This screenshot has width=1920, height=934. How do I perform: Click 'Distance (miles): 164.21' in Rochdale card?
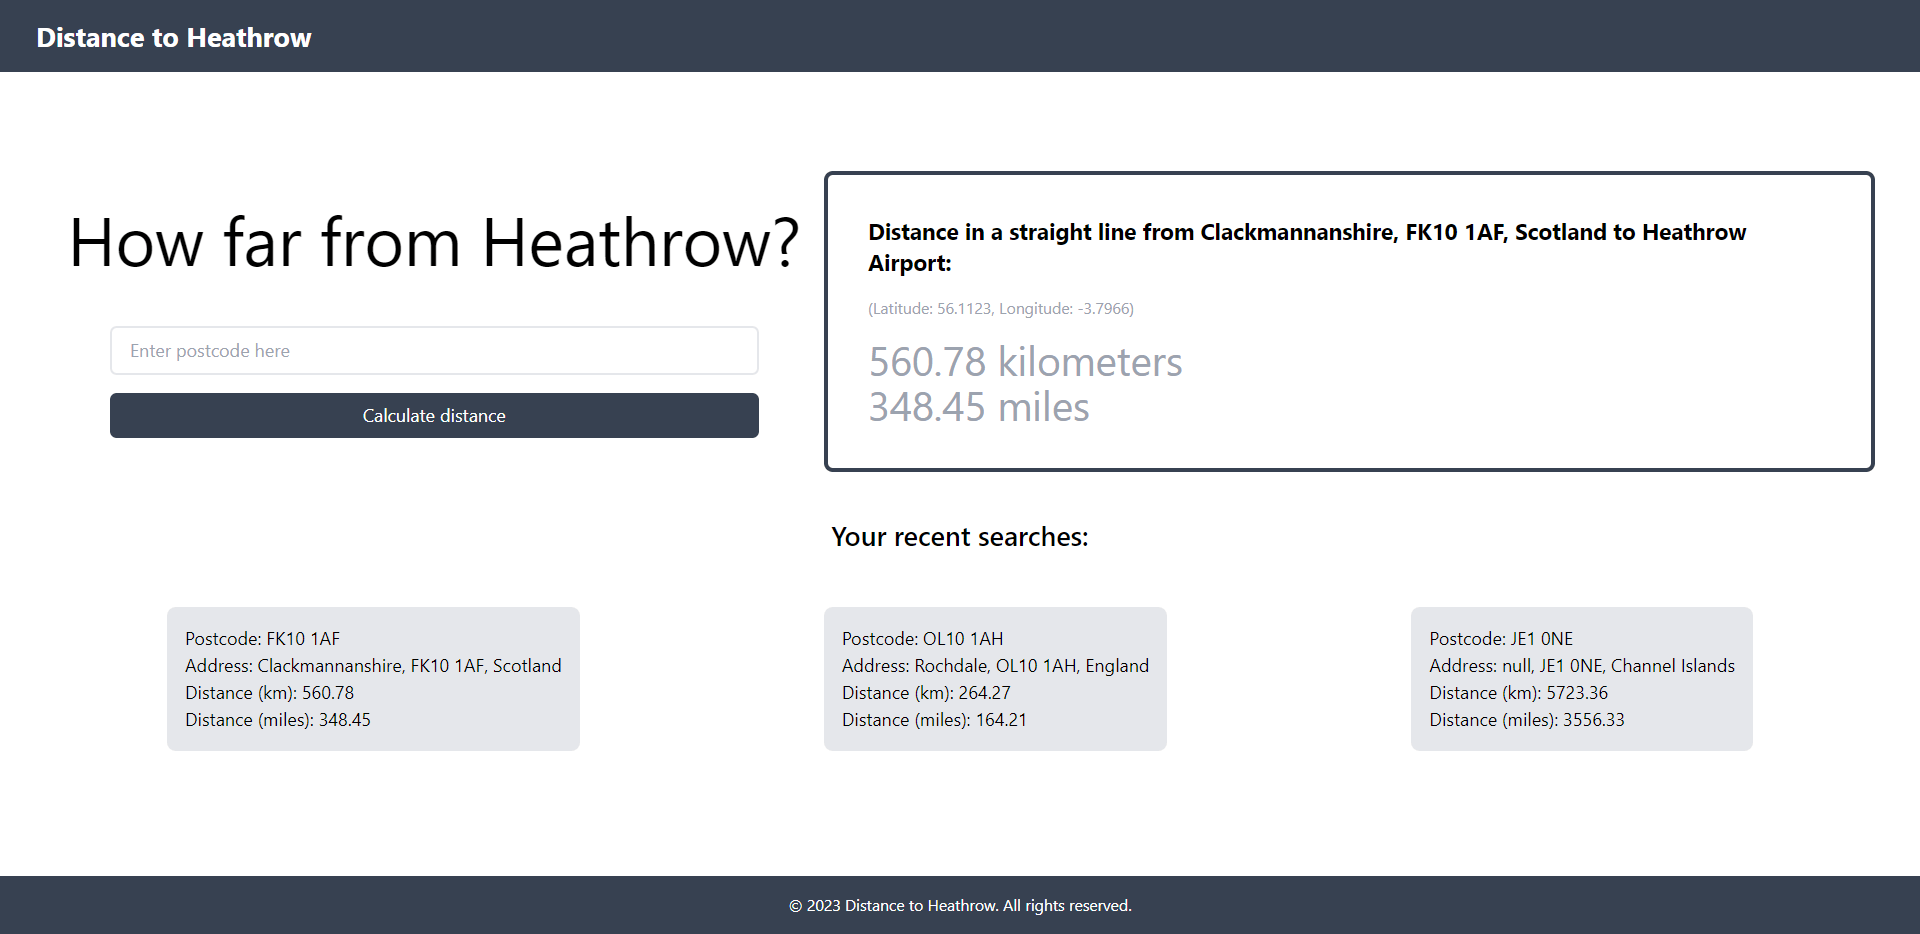coord(934,720)
